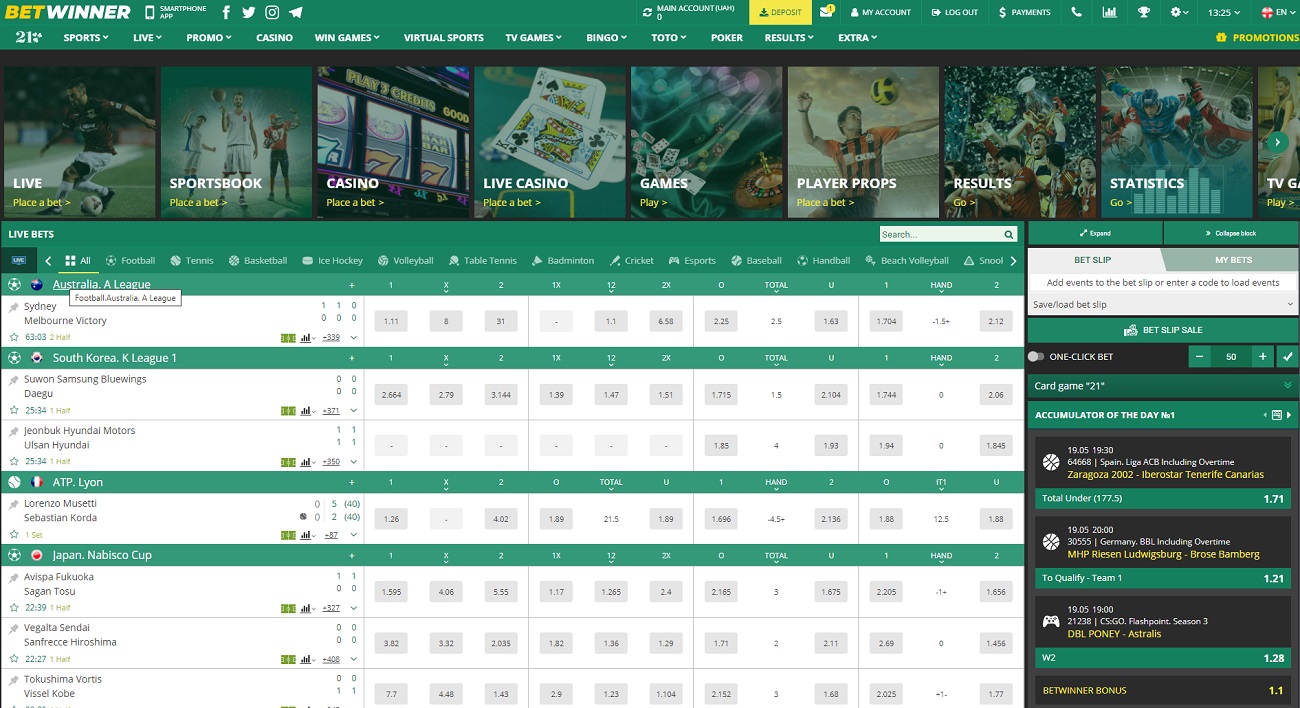This screenshot has height=708, width=1300.
Task: Show next accumulator of the day
Action: (1289, 415)
